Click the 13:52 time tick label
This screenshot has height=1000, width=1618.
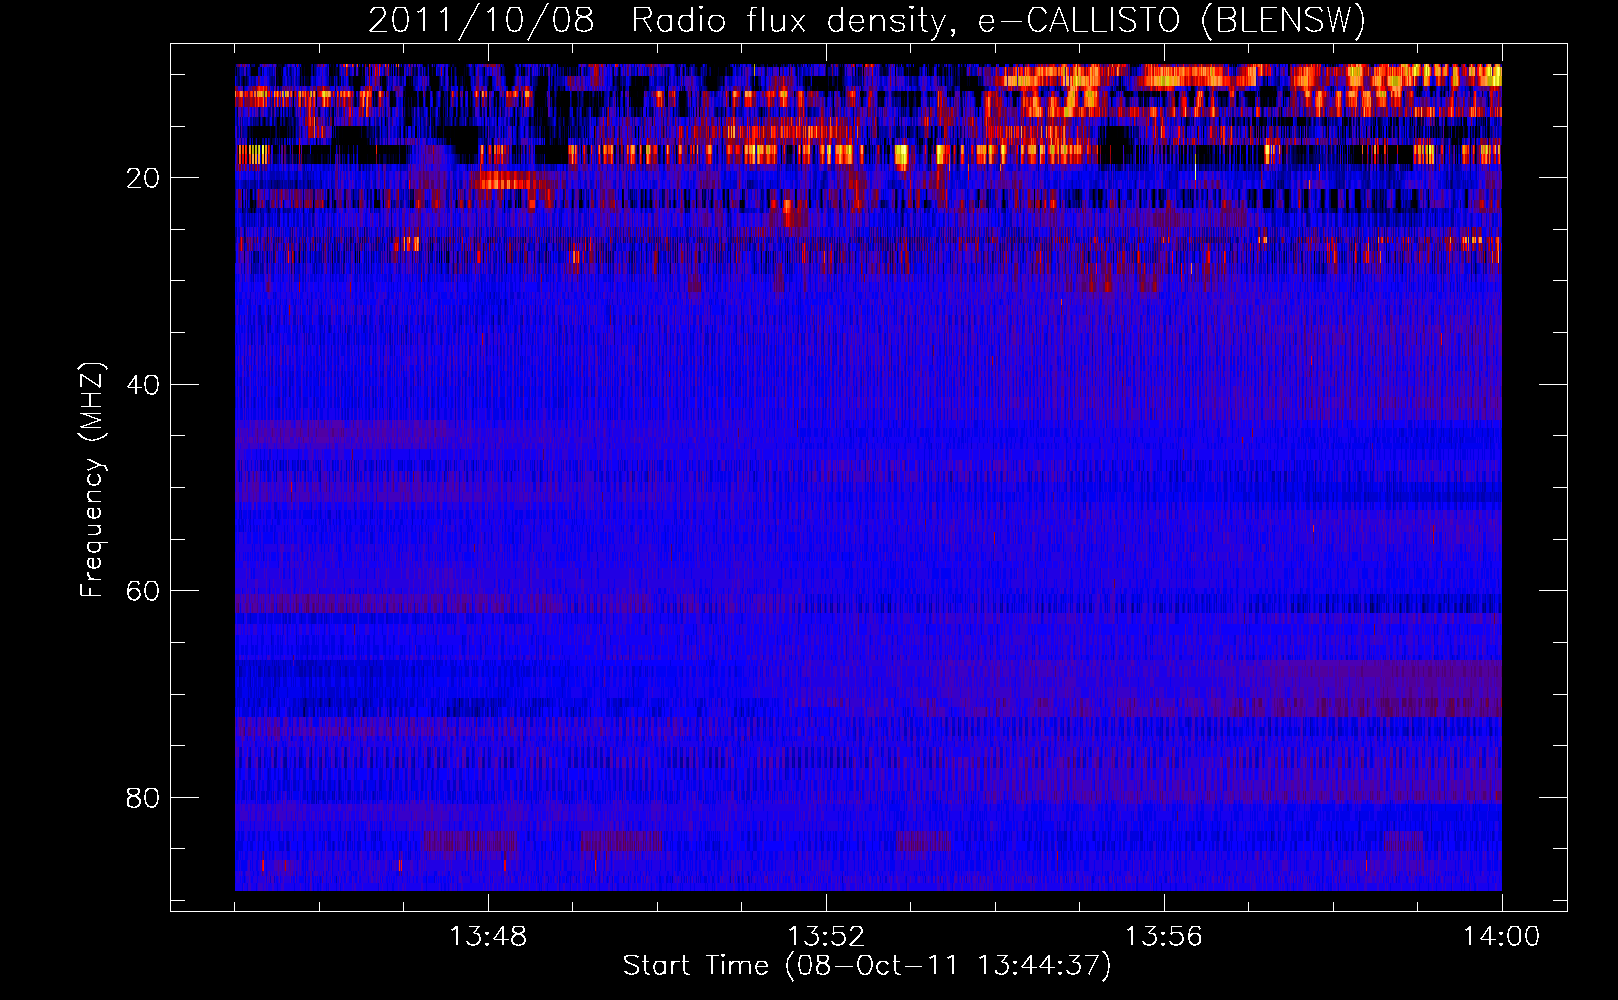(826, 937)
